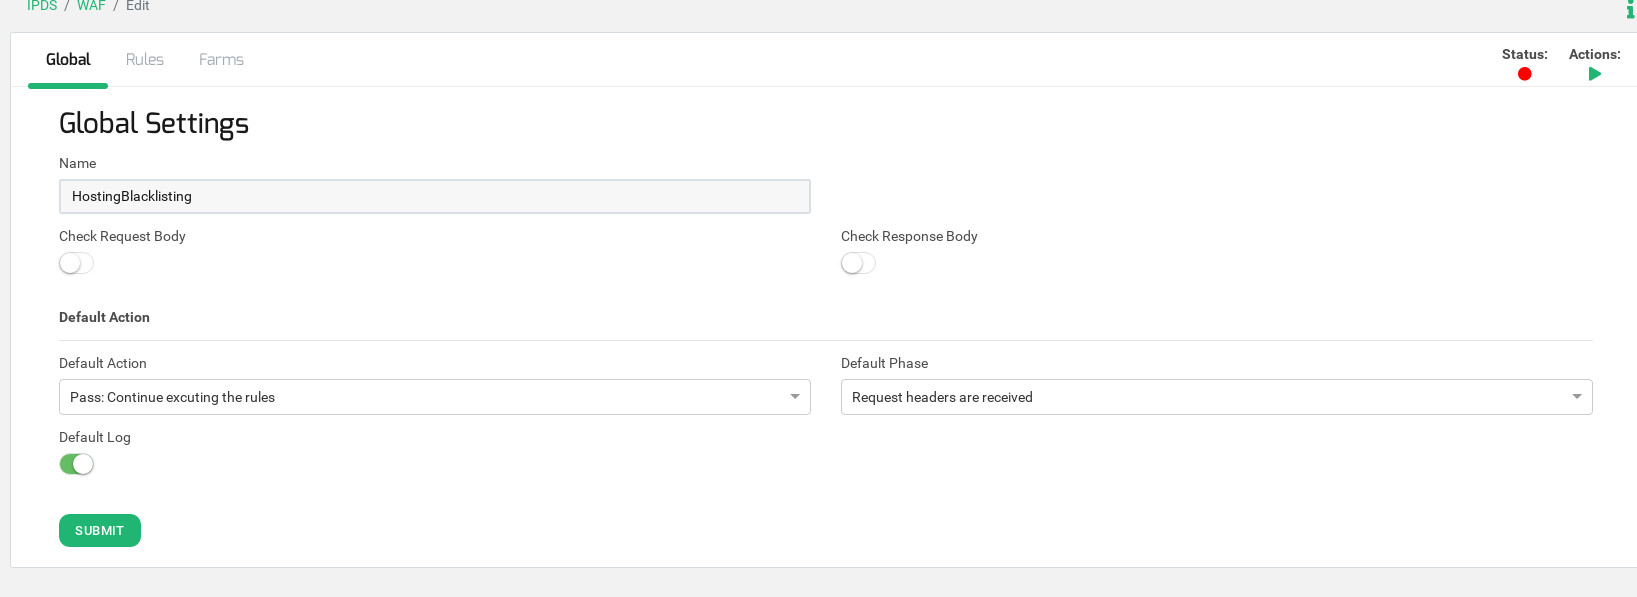Viewport: 1637px width, 597px height.
Task: Click the Default Phase dropdown arrow
Action: (x=1576, y=397)
